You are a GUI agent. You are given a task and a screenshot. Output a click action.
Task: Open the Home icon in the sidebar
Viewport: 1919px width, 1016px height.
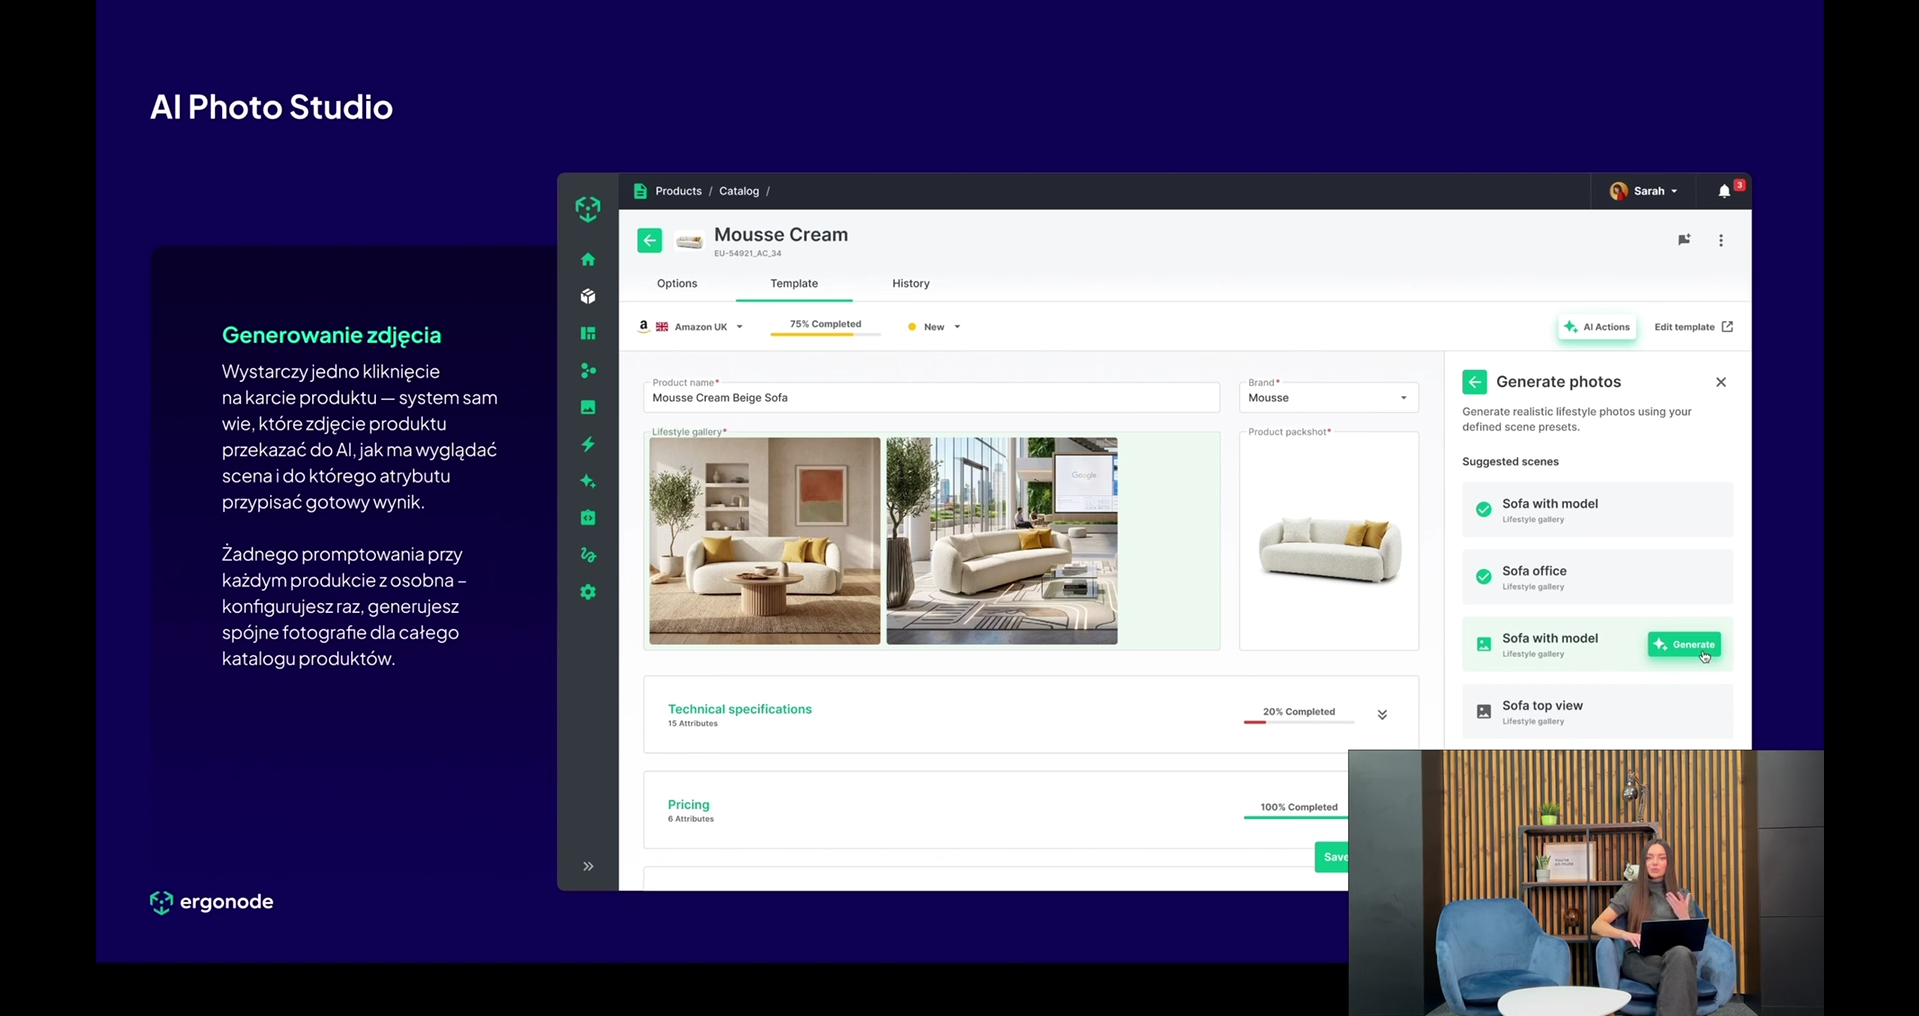pos(588,260)
